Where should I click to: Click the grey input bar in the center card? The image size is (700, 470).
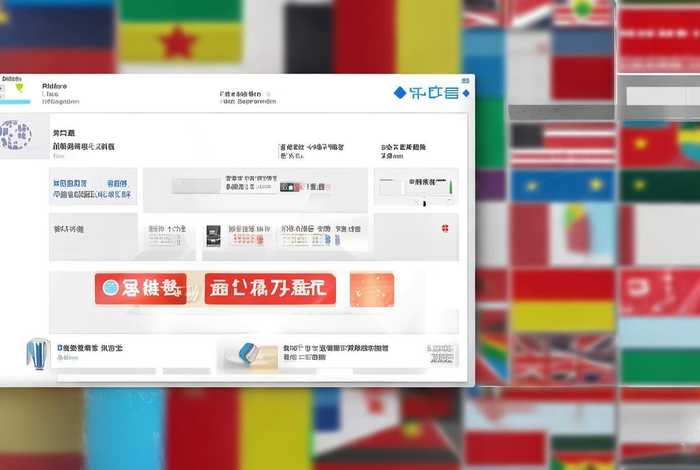196,186
